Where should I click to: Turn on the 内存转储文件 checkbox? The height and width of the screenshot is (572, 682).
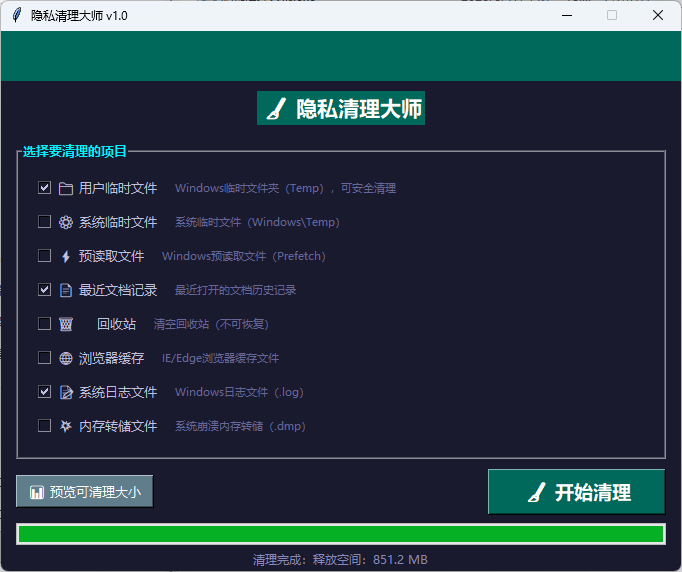coord(44,425)
